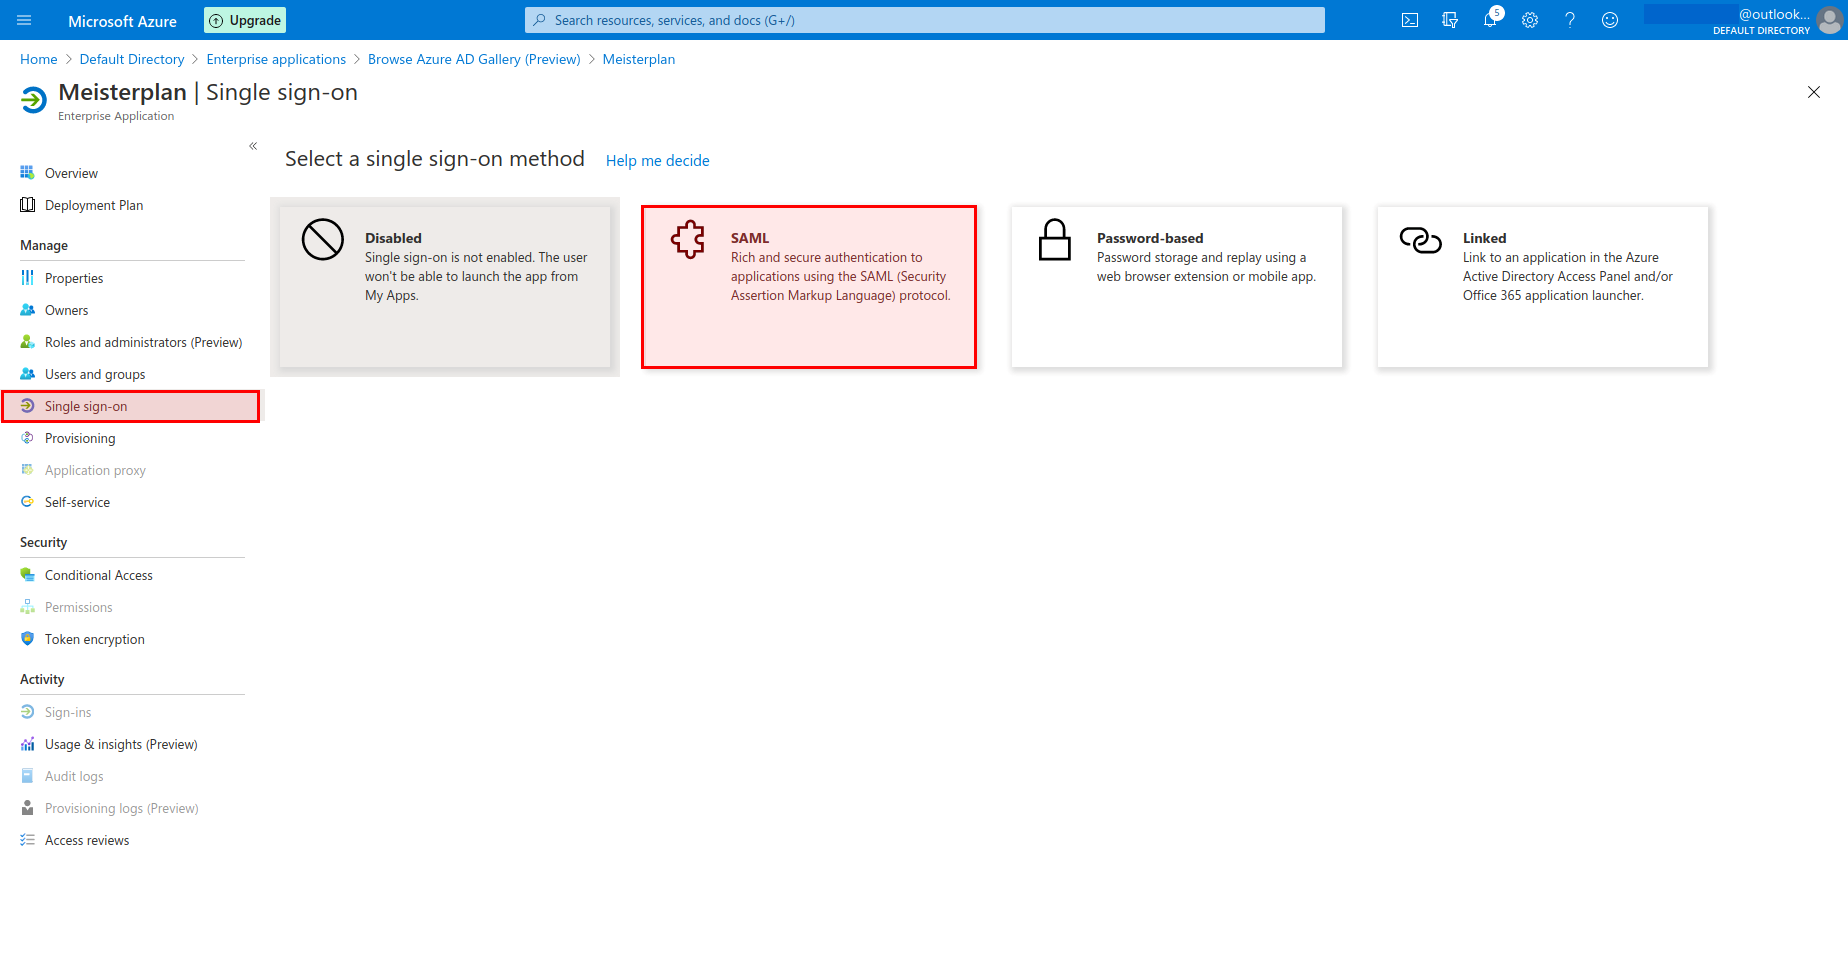
Task: Open the Help question mark
Action: [x=1570, y=20]
